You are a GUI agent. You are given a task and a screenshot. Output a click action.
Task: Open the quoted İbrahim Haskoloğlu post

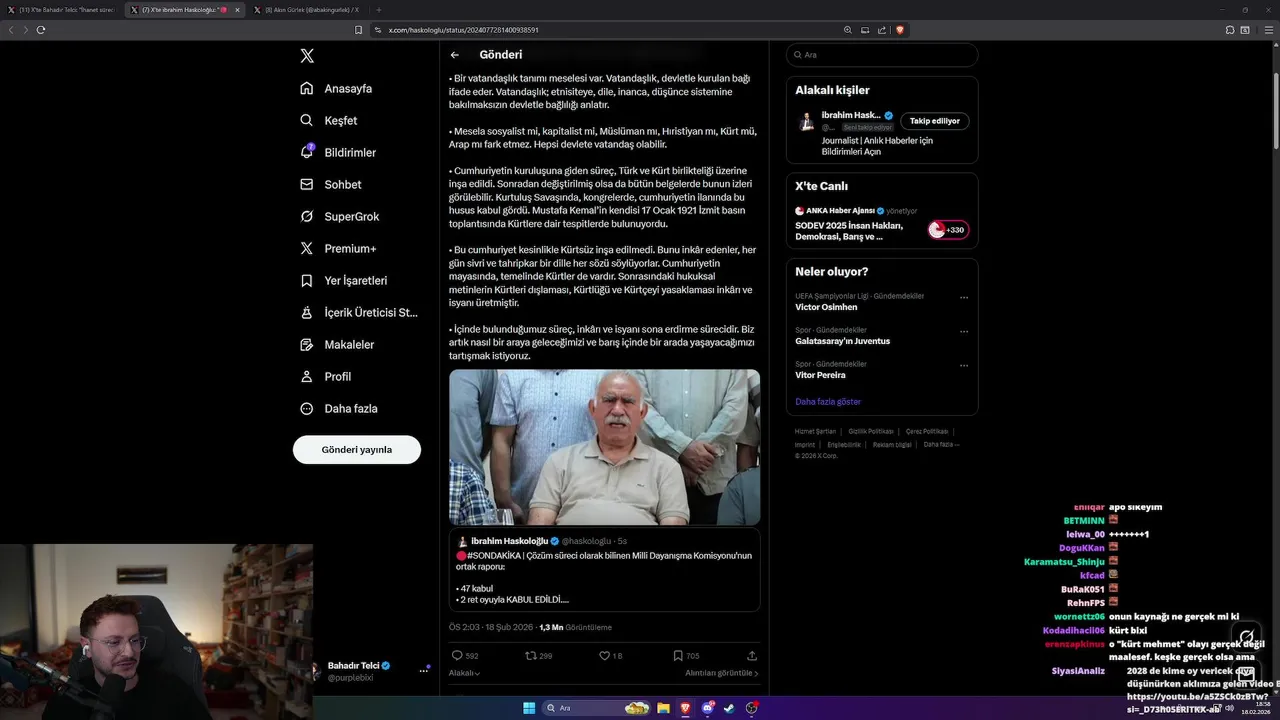pos(604,570)
